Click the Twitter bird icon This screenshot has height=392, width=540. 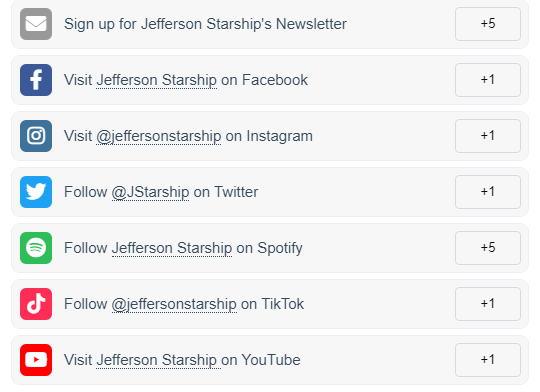36,192
